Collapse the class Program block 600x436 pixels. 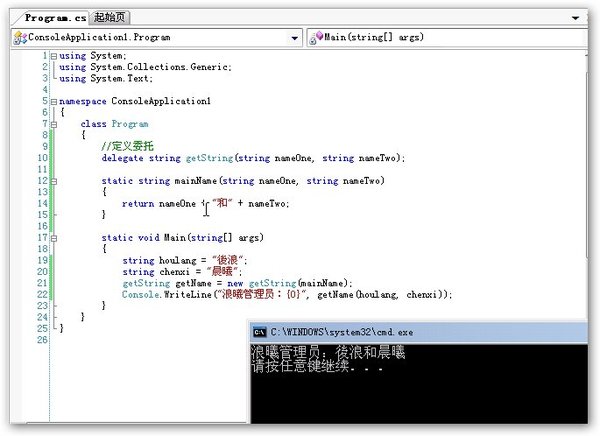click(53, 125)
